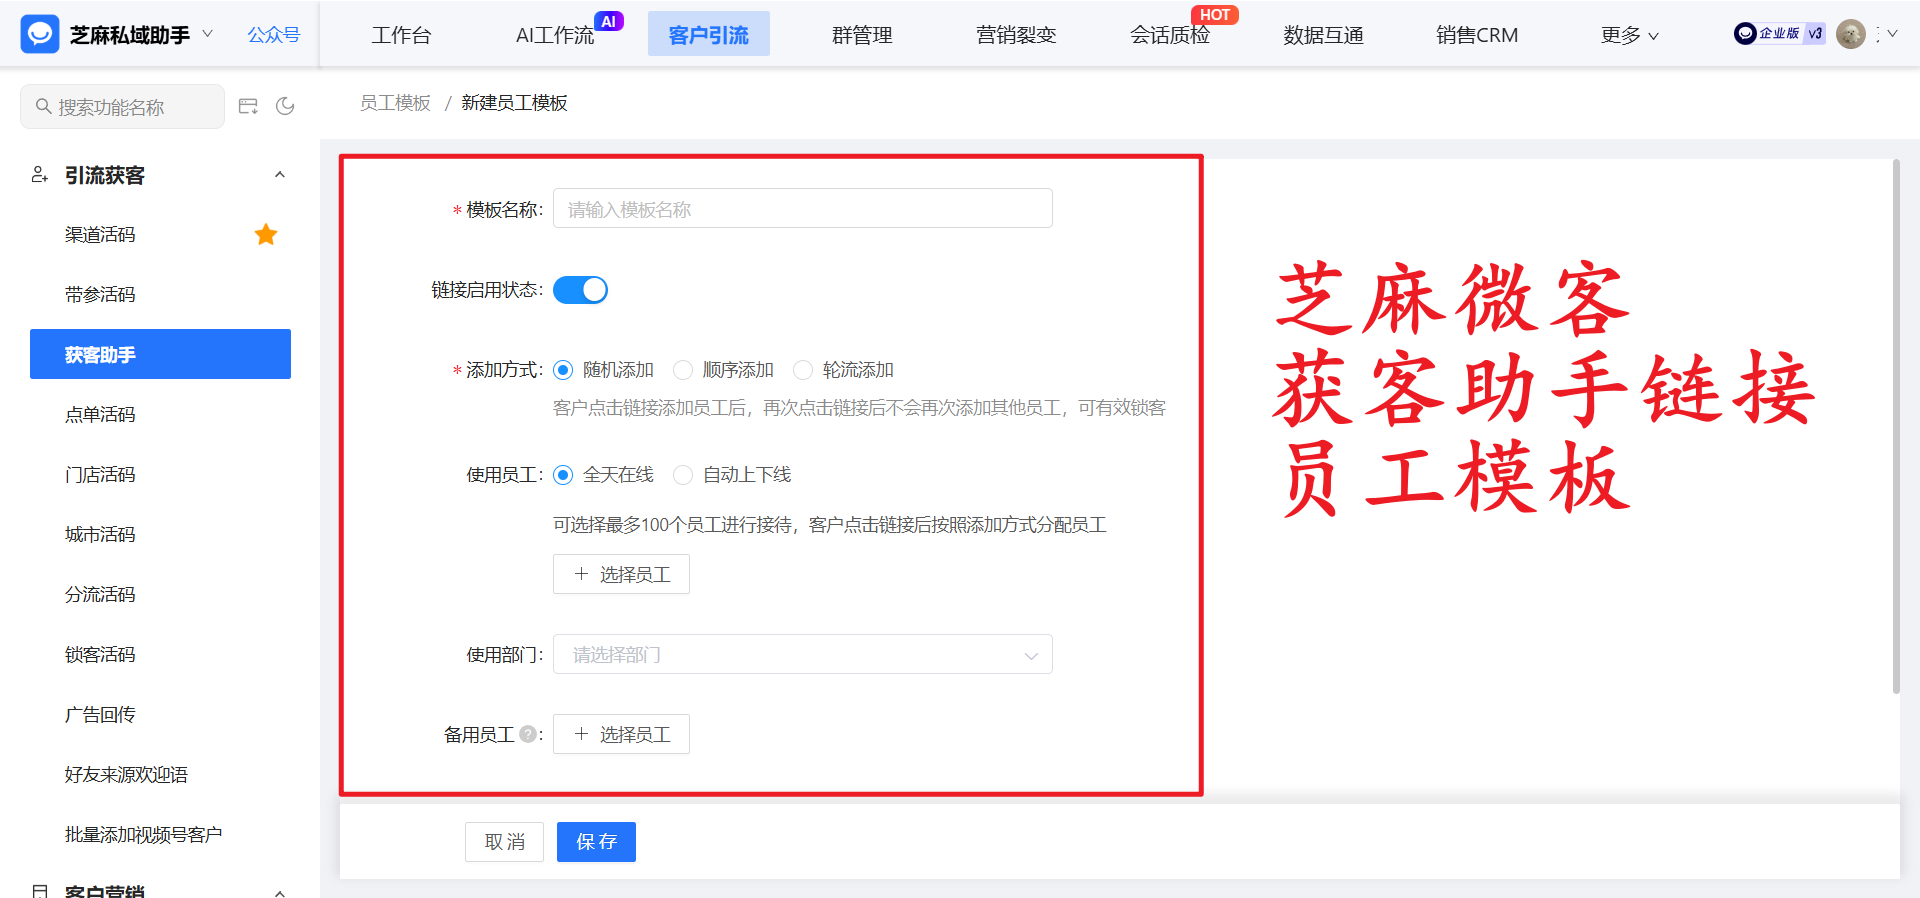Open the AI工作流 tab
This screenshot has width=1920, height=898.
555,35
